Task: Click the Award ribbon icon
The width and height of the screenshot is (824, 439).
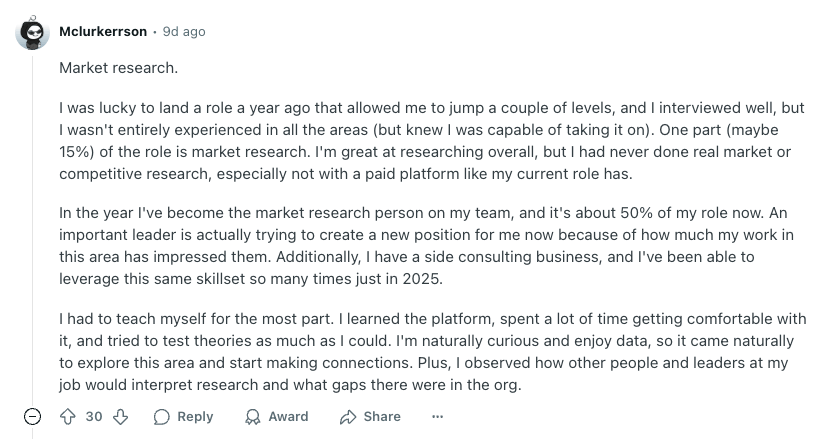Action: click(253, 417)
